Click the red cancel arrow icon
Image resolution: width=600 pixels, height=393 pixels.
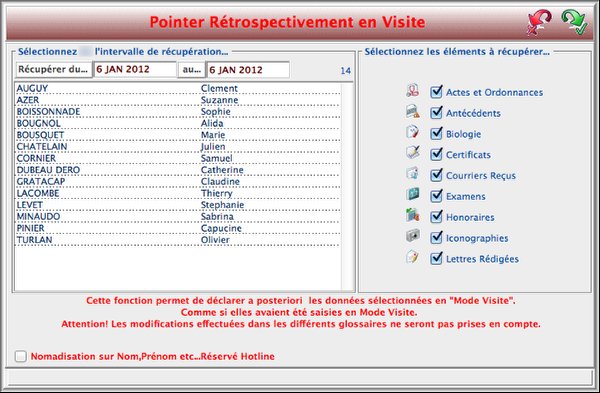pyautogui.click(x=539, y=23)
